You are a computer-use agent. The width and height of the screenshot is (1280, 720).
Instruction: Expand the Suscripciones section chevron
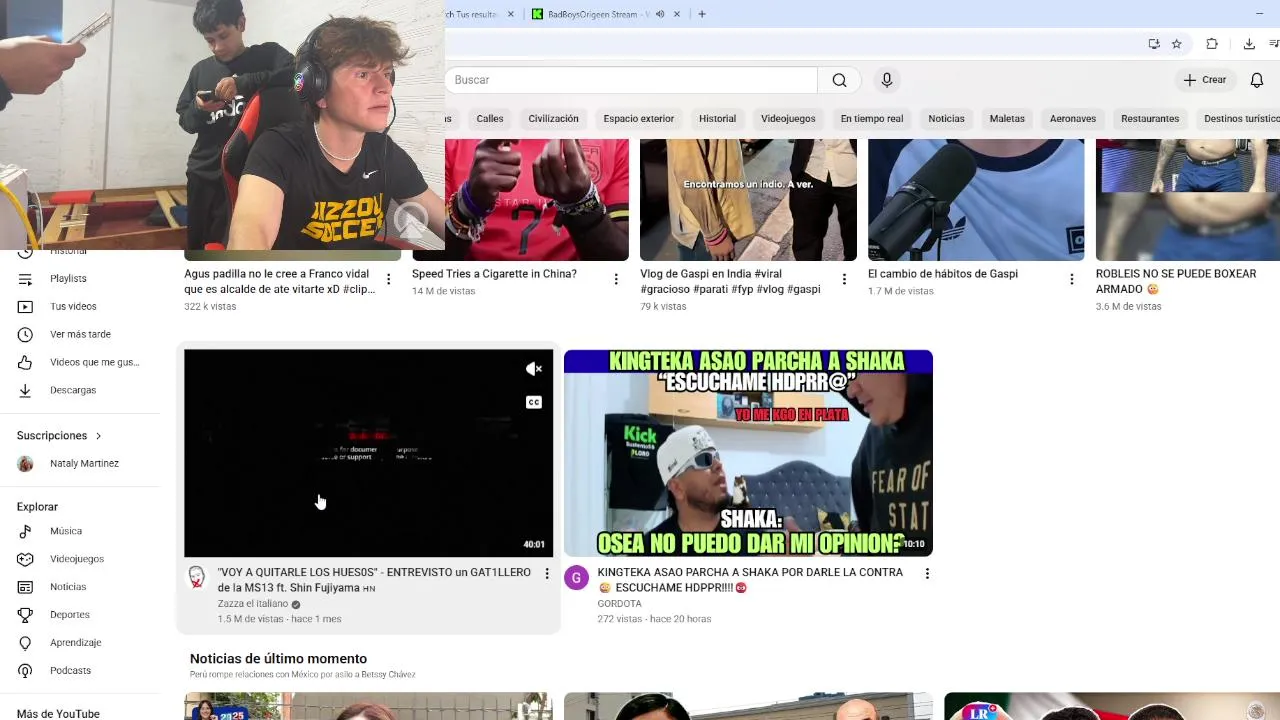point(98,436)
